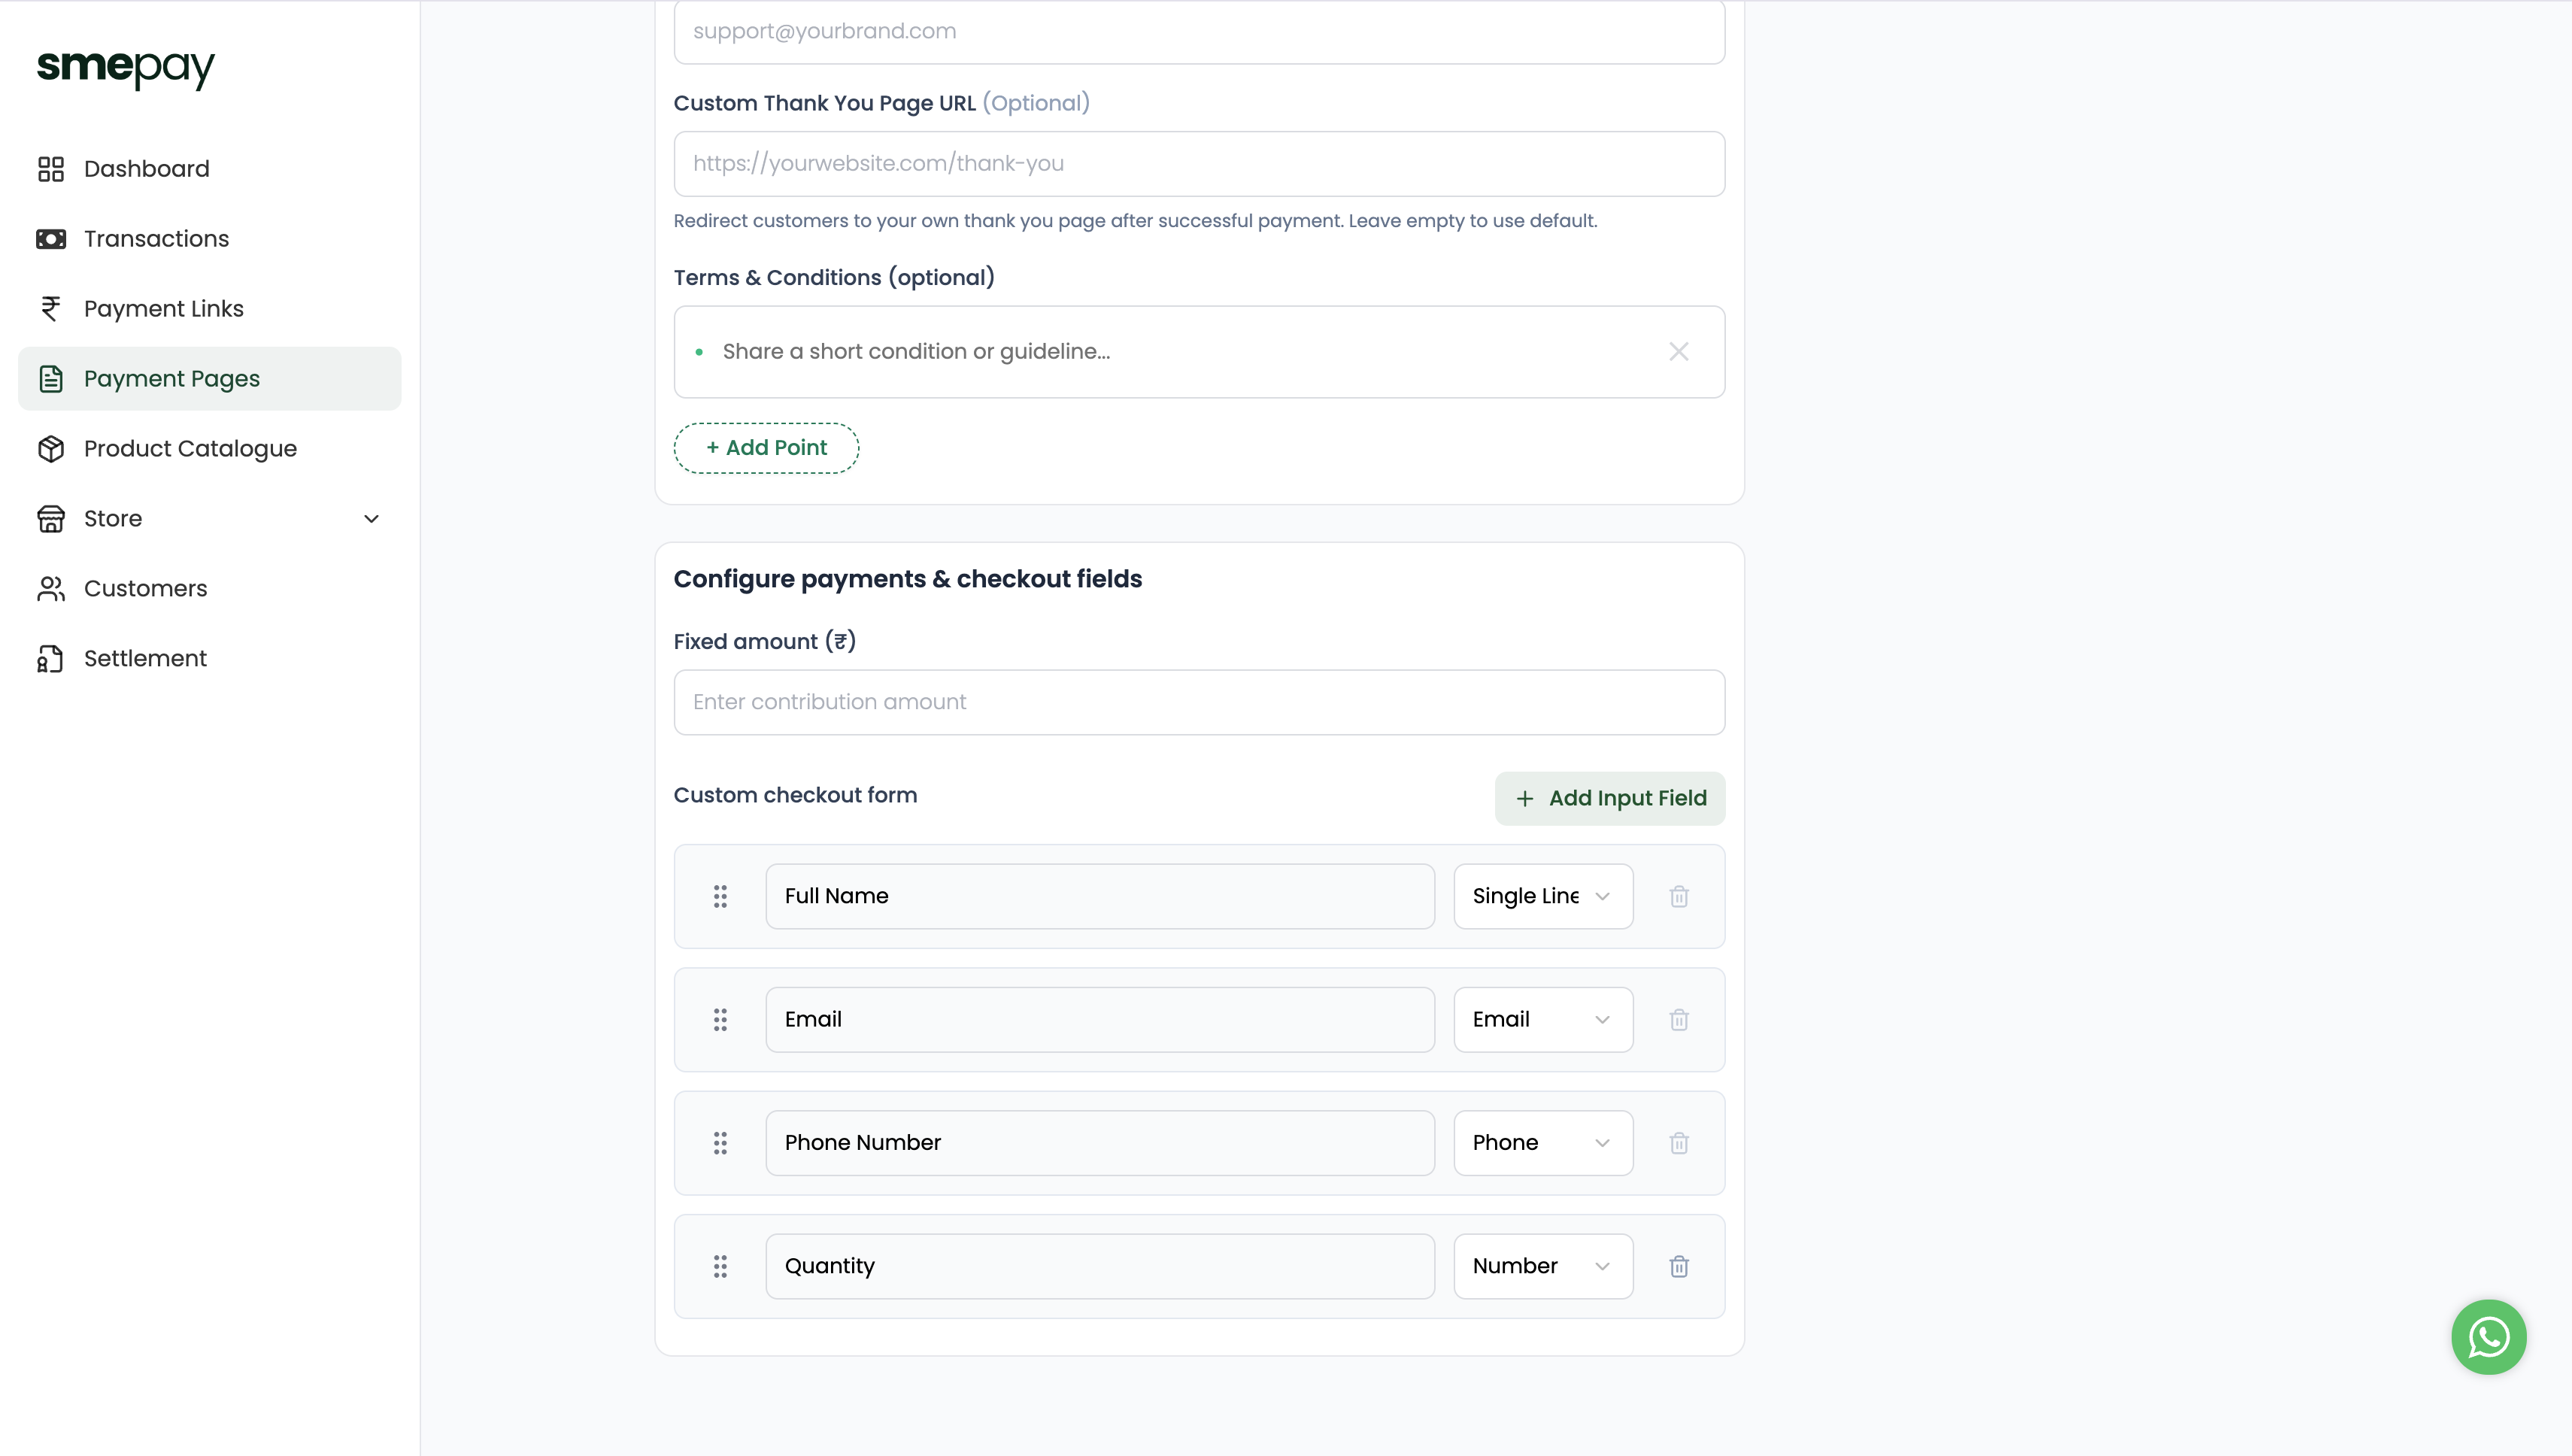Image resolution: width=2572 pixels, height=1456 pixels.
Task: Open Transactions page
Action: (x=209, y=239)
